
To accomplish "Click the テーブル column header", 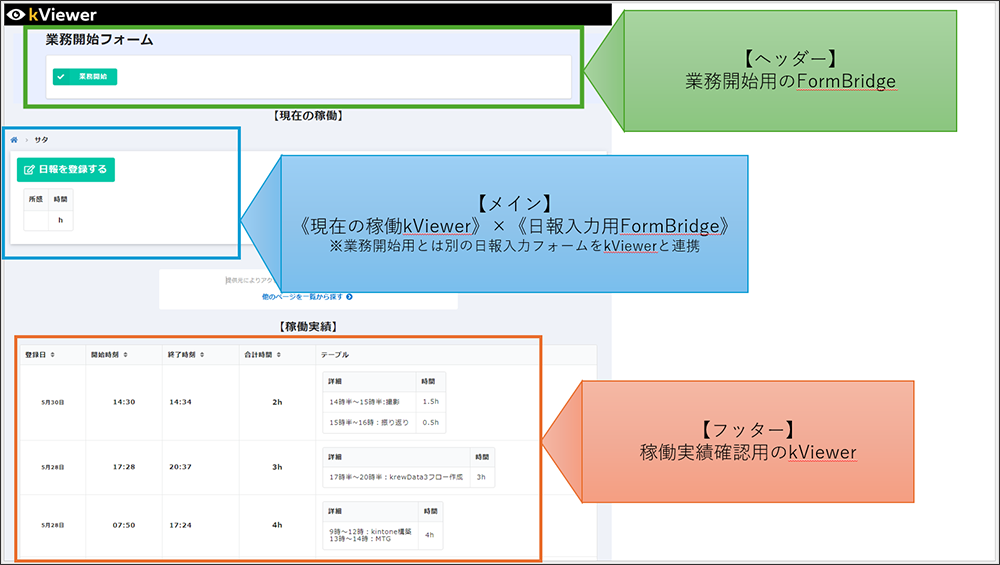I will tap(335, 355).
